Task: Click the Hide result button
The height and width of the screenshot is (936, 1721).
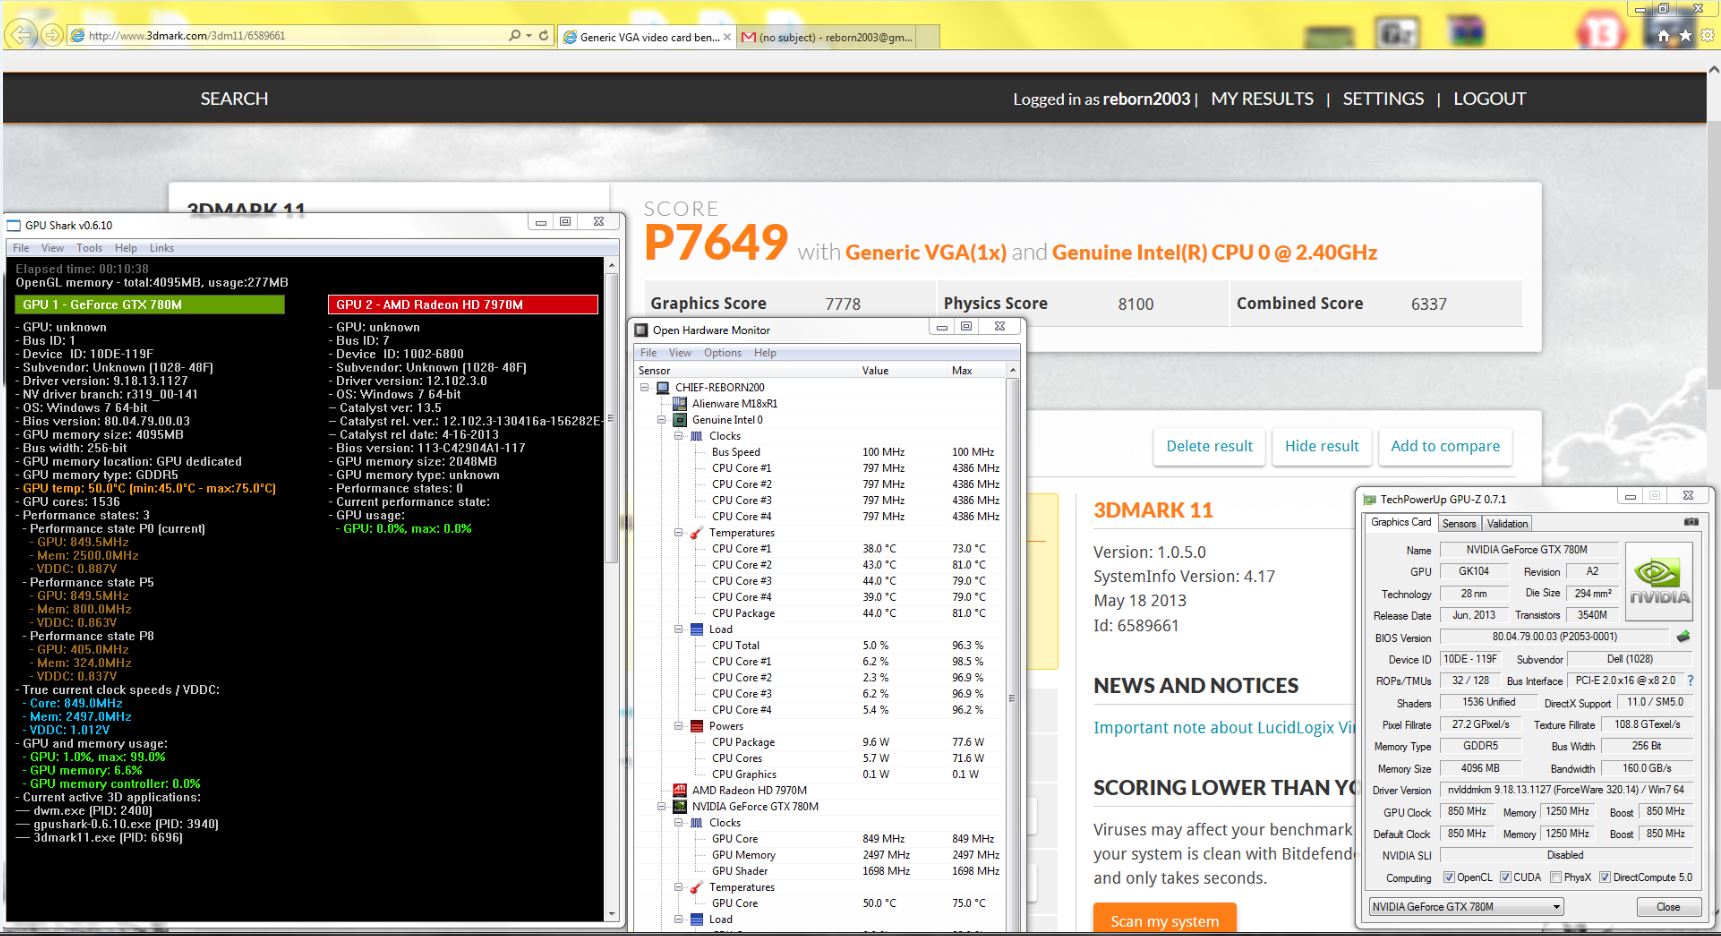Action: (1321, 446)
